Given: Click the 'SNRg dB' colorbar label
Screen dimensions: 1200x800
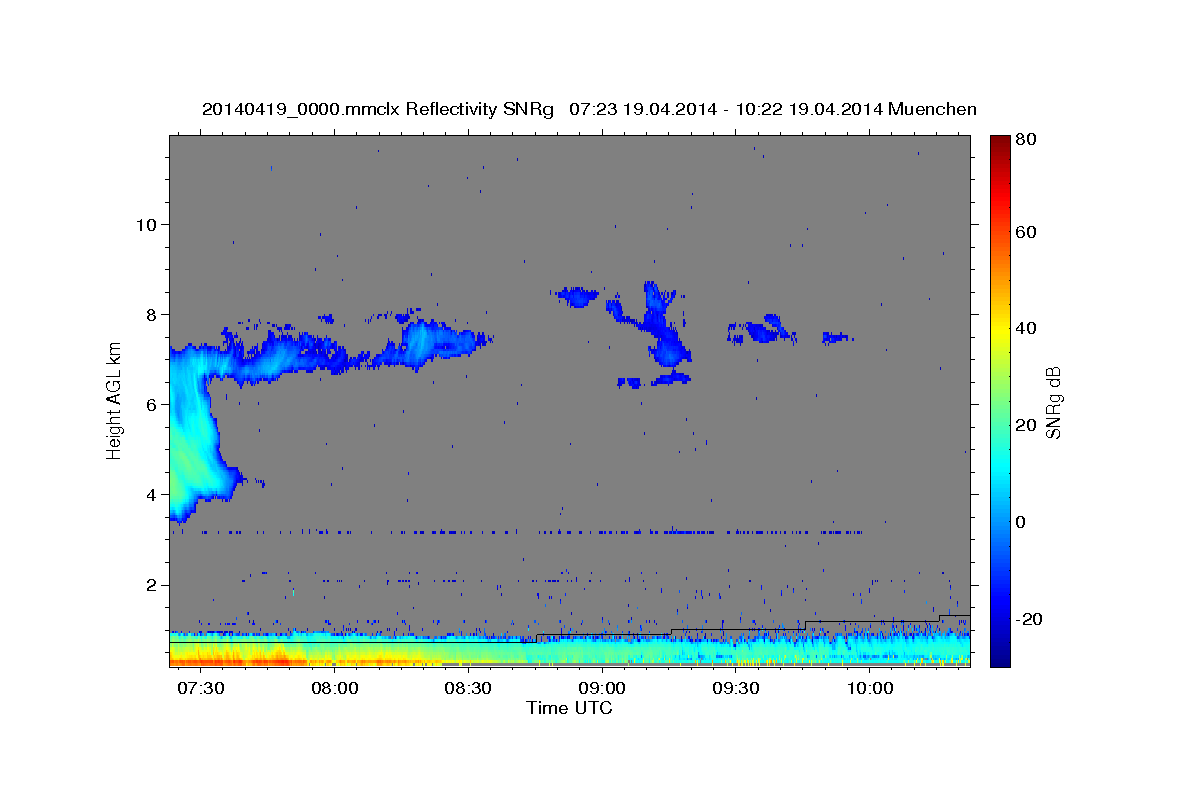Looking at the screenshot, I should (x=1053, y=402).
